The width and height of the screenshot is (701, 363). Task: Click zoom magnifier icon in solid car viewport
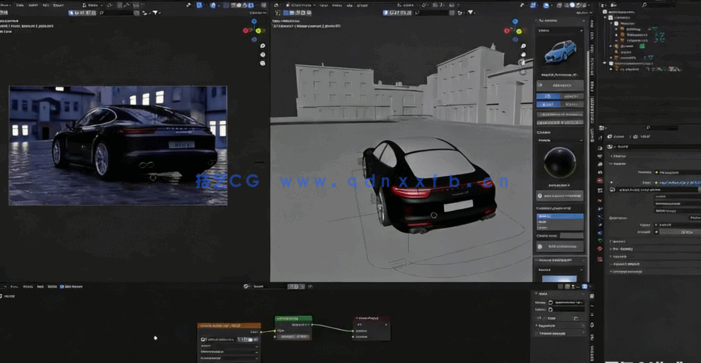click(x=524, y=46)
